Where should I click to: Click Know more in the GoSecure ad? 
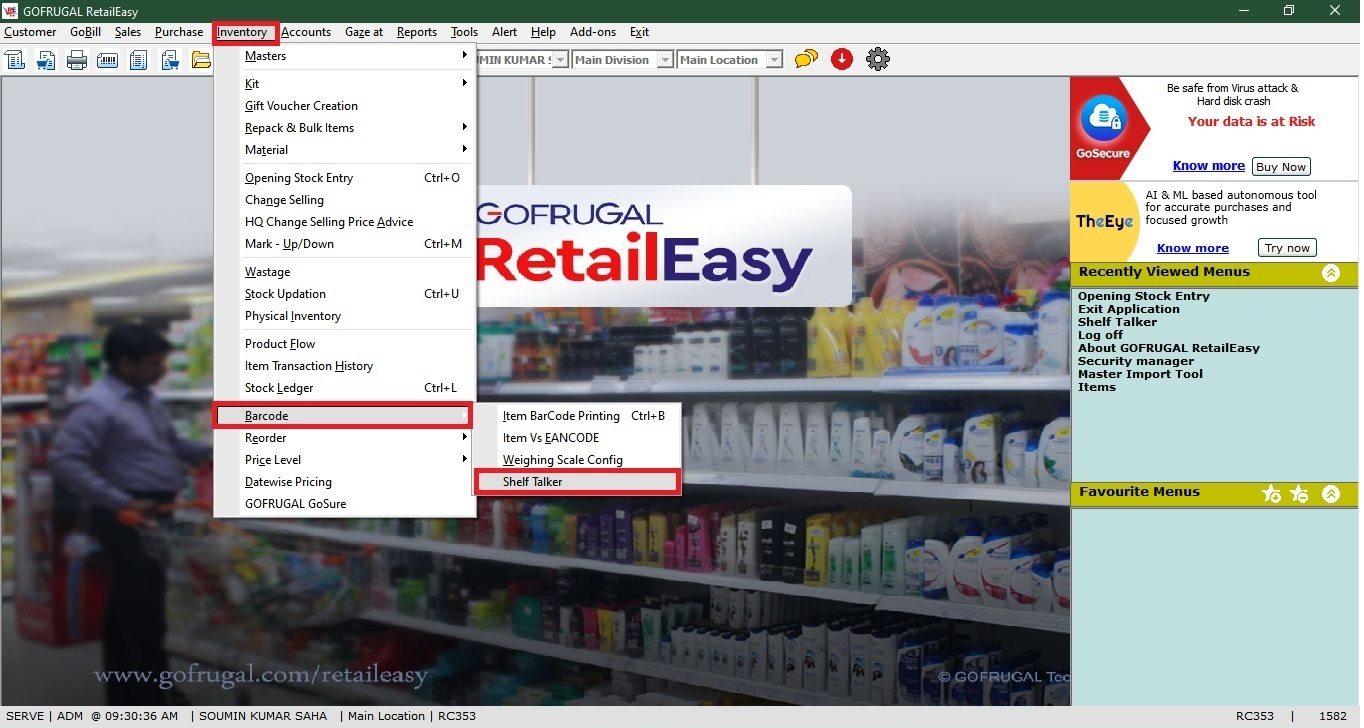[1209, 166]
